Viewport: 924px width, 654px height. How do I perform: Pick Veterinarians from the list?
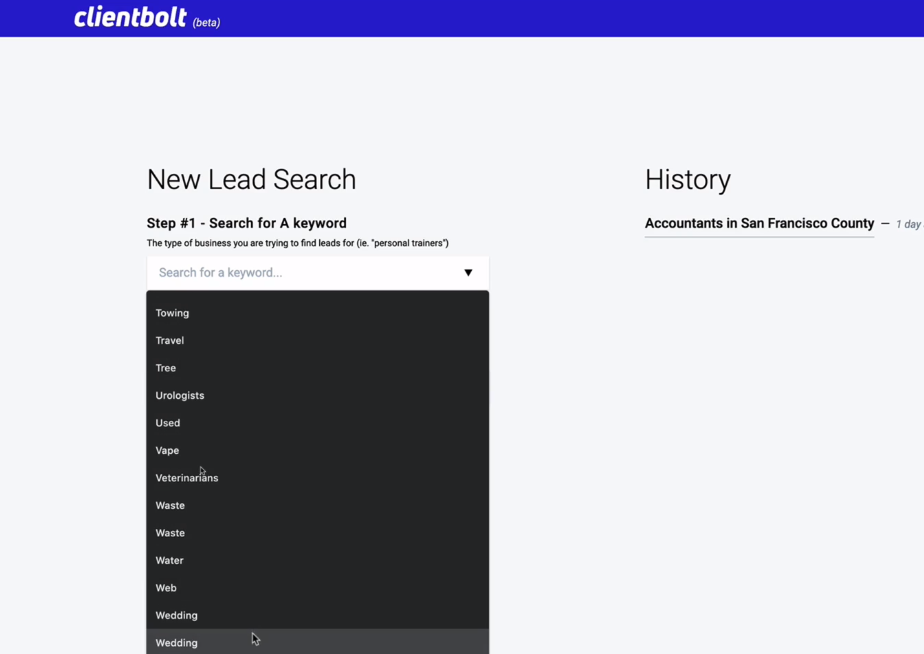click(x=318, y=478)
